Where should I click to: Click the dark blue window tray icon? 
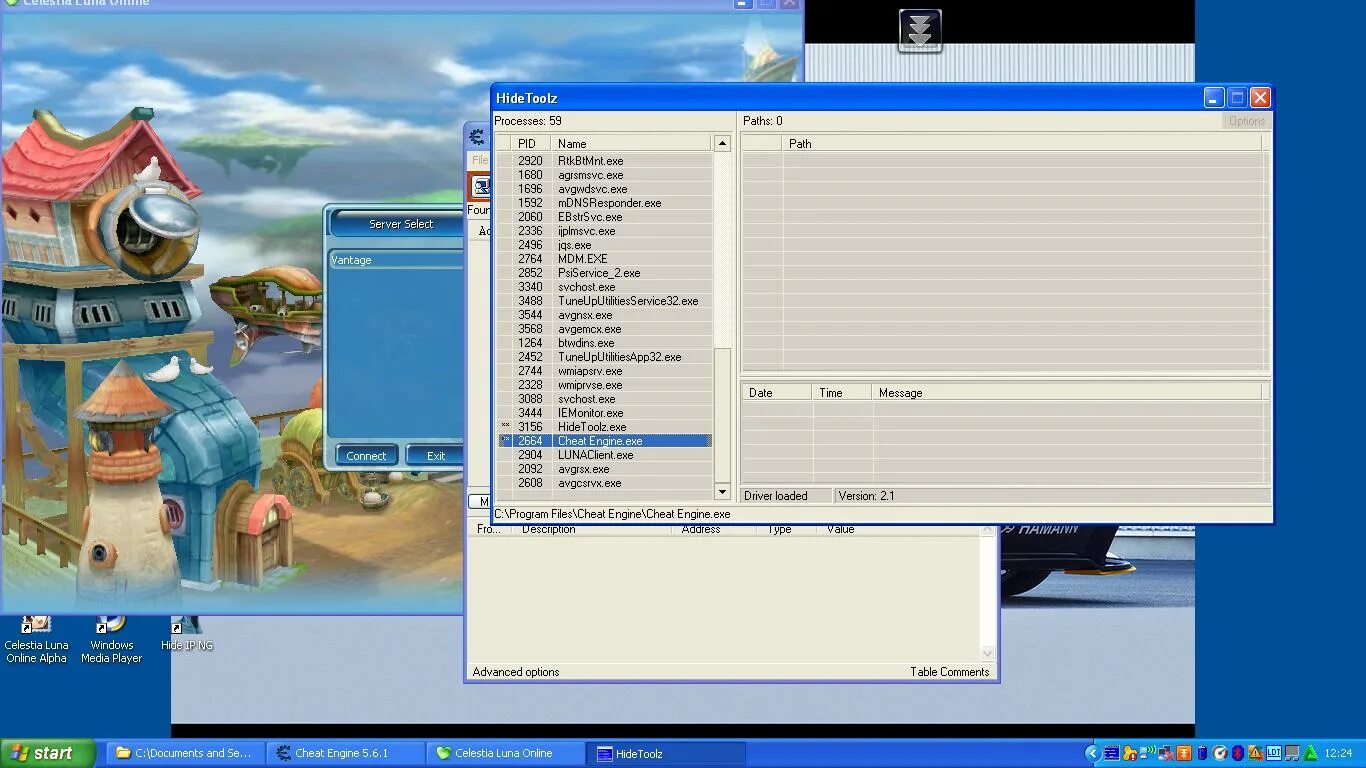click(1112, 753)
